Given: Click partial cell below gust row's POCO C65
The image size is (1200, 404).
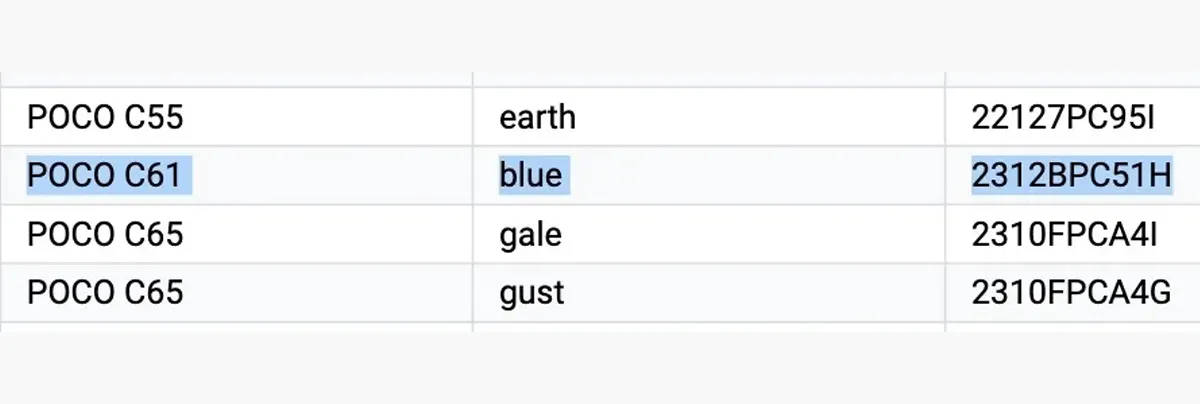Looking at the screenshot, I should [x=236, y=327].
